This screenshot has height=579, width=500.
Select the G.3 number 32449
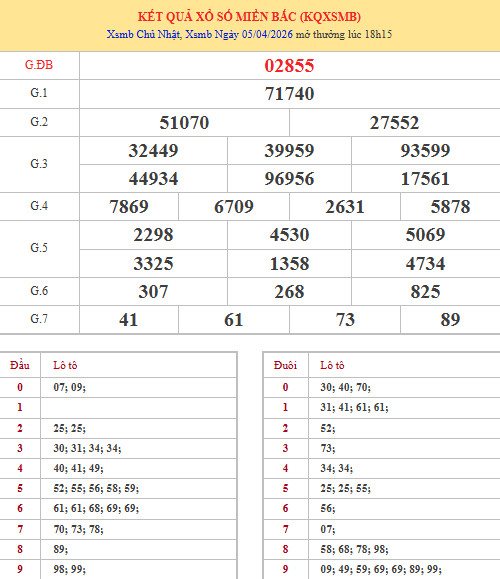(x=153, y=151)
